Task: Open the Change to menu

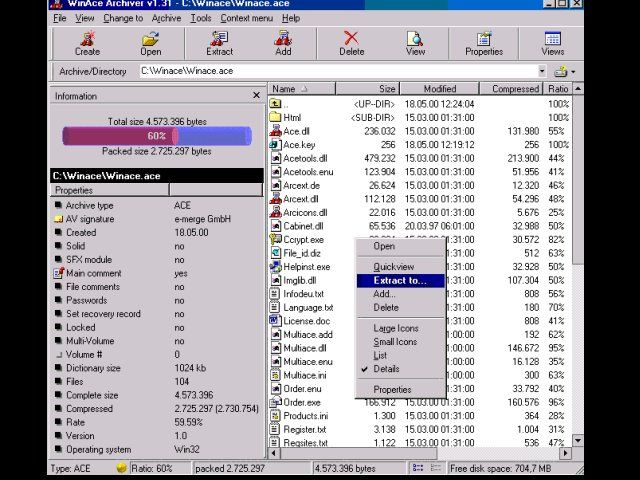Action: point(123,18)
